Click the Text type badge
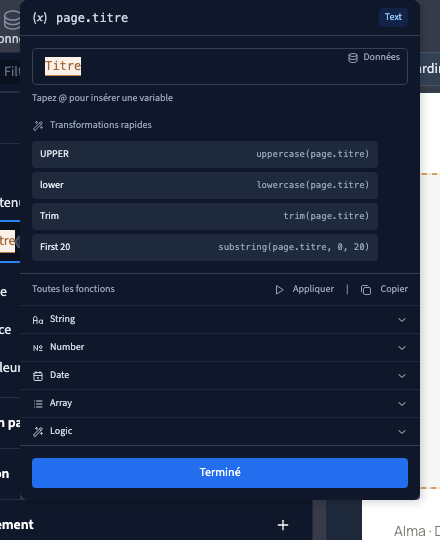The image size is (440, 540). pos(393,17)
